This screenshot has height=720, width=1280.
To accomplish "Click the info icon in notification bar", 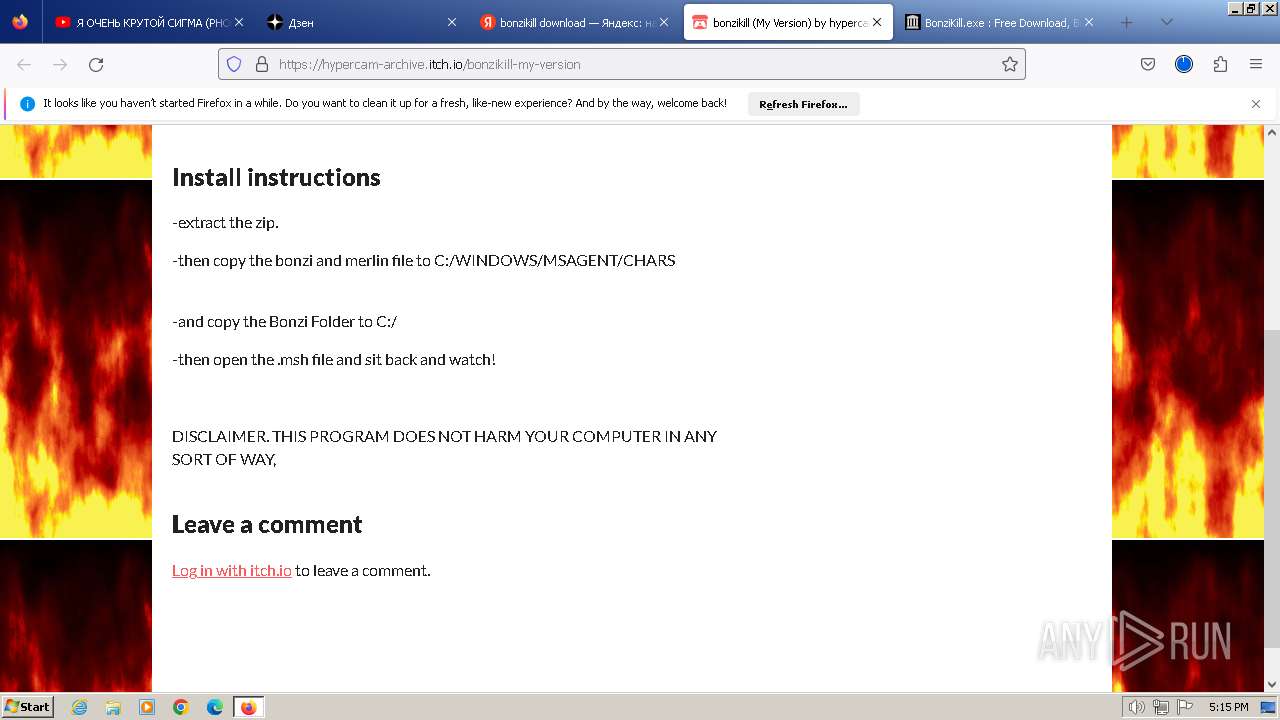I will [27, 104].
